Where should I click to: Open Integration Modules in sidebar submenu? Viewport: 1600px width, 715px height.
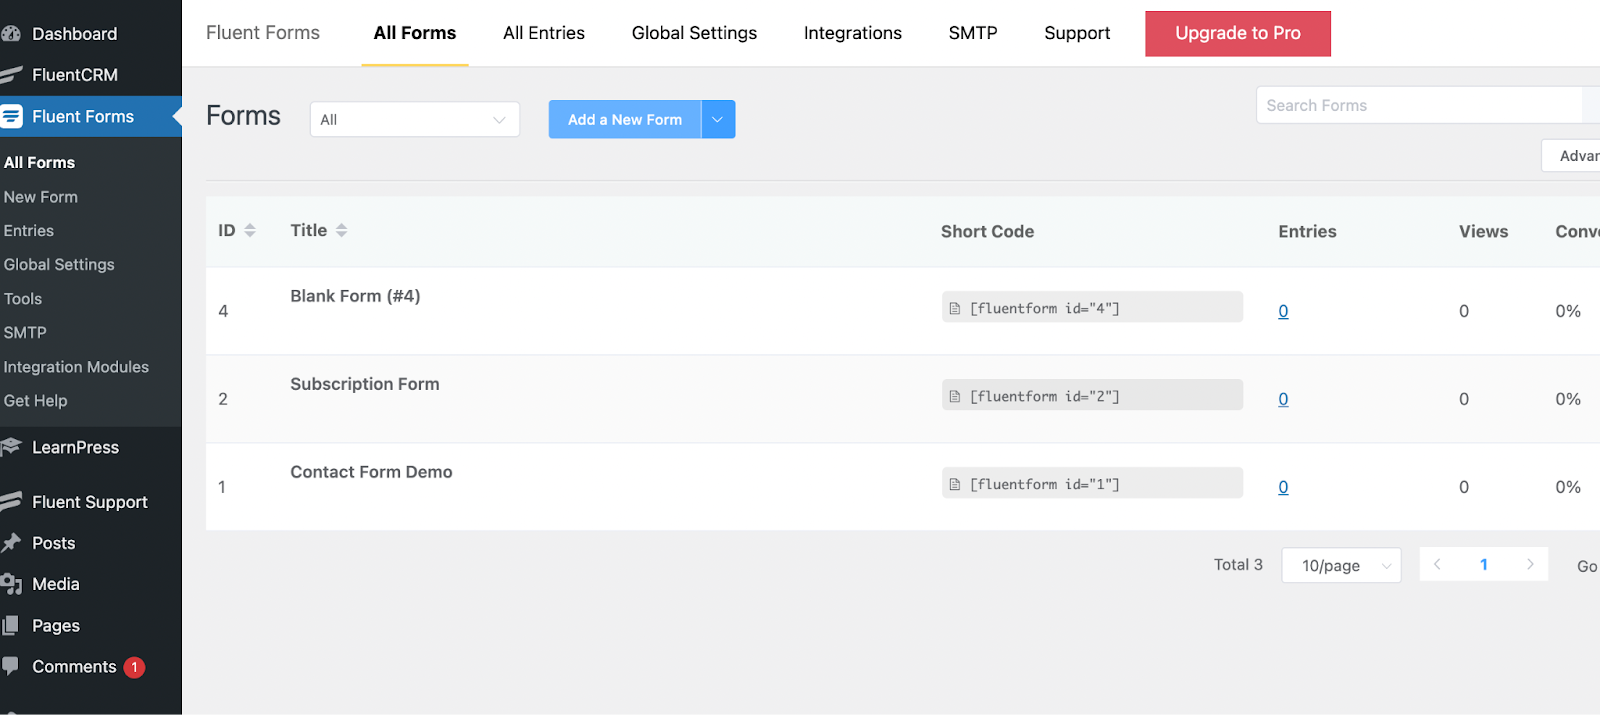click(76, 367)
